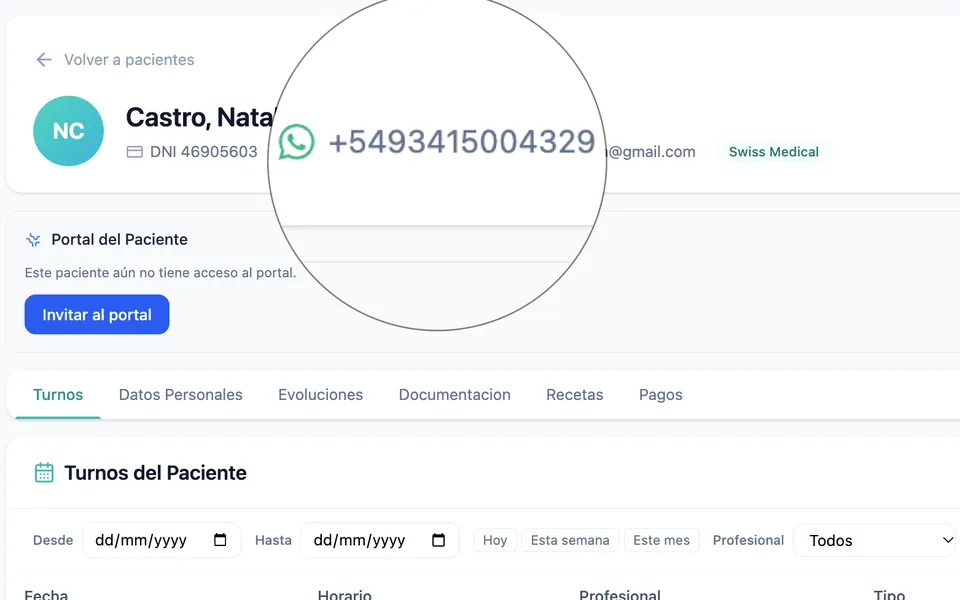This screenshot has width=960, height=600.
Task: Click the calendar icon beside Turnos del Paciente
Action: pos(44,473)
